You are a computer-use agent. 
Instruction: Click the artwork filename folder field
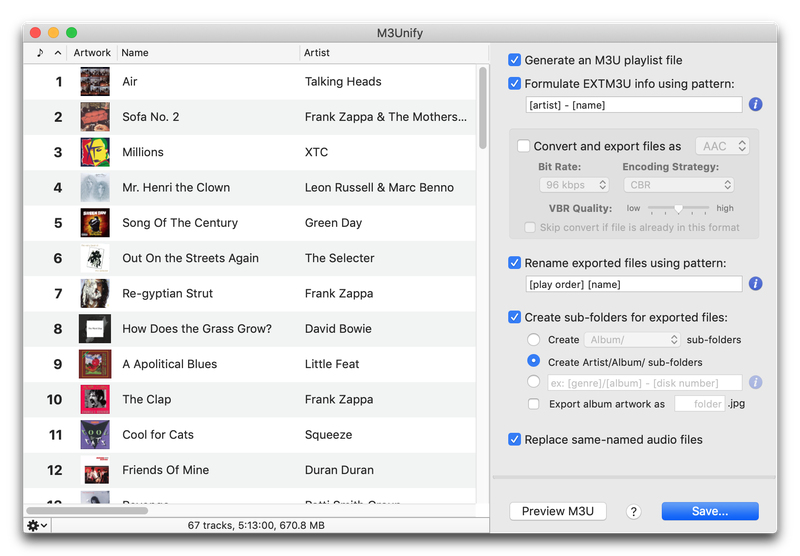[699, 404]
